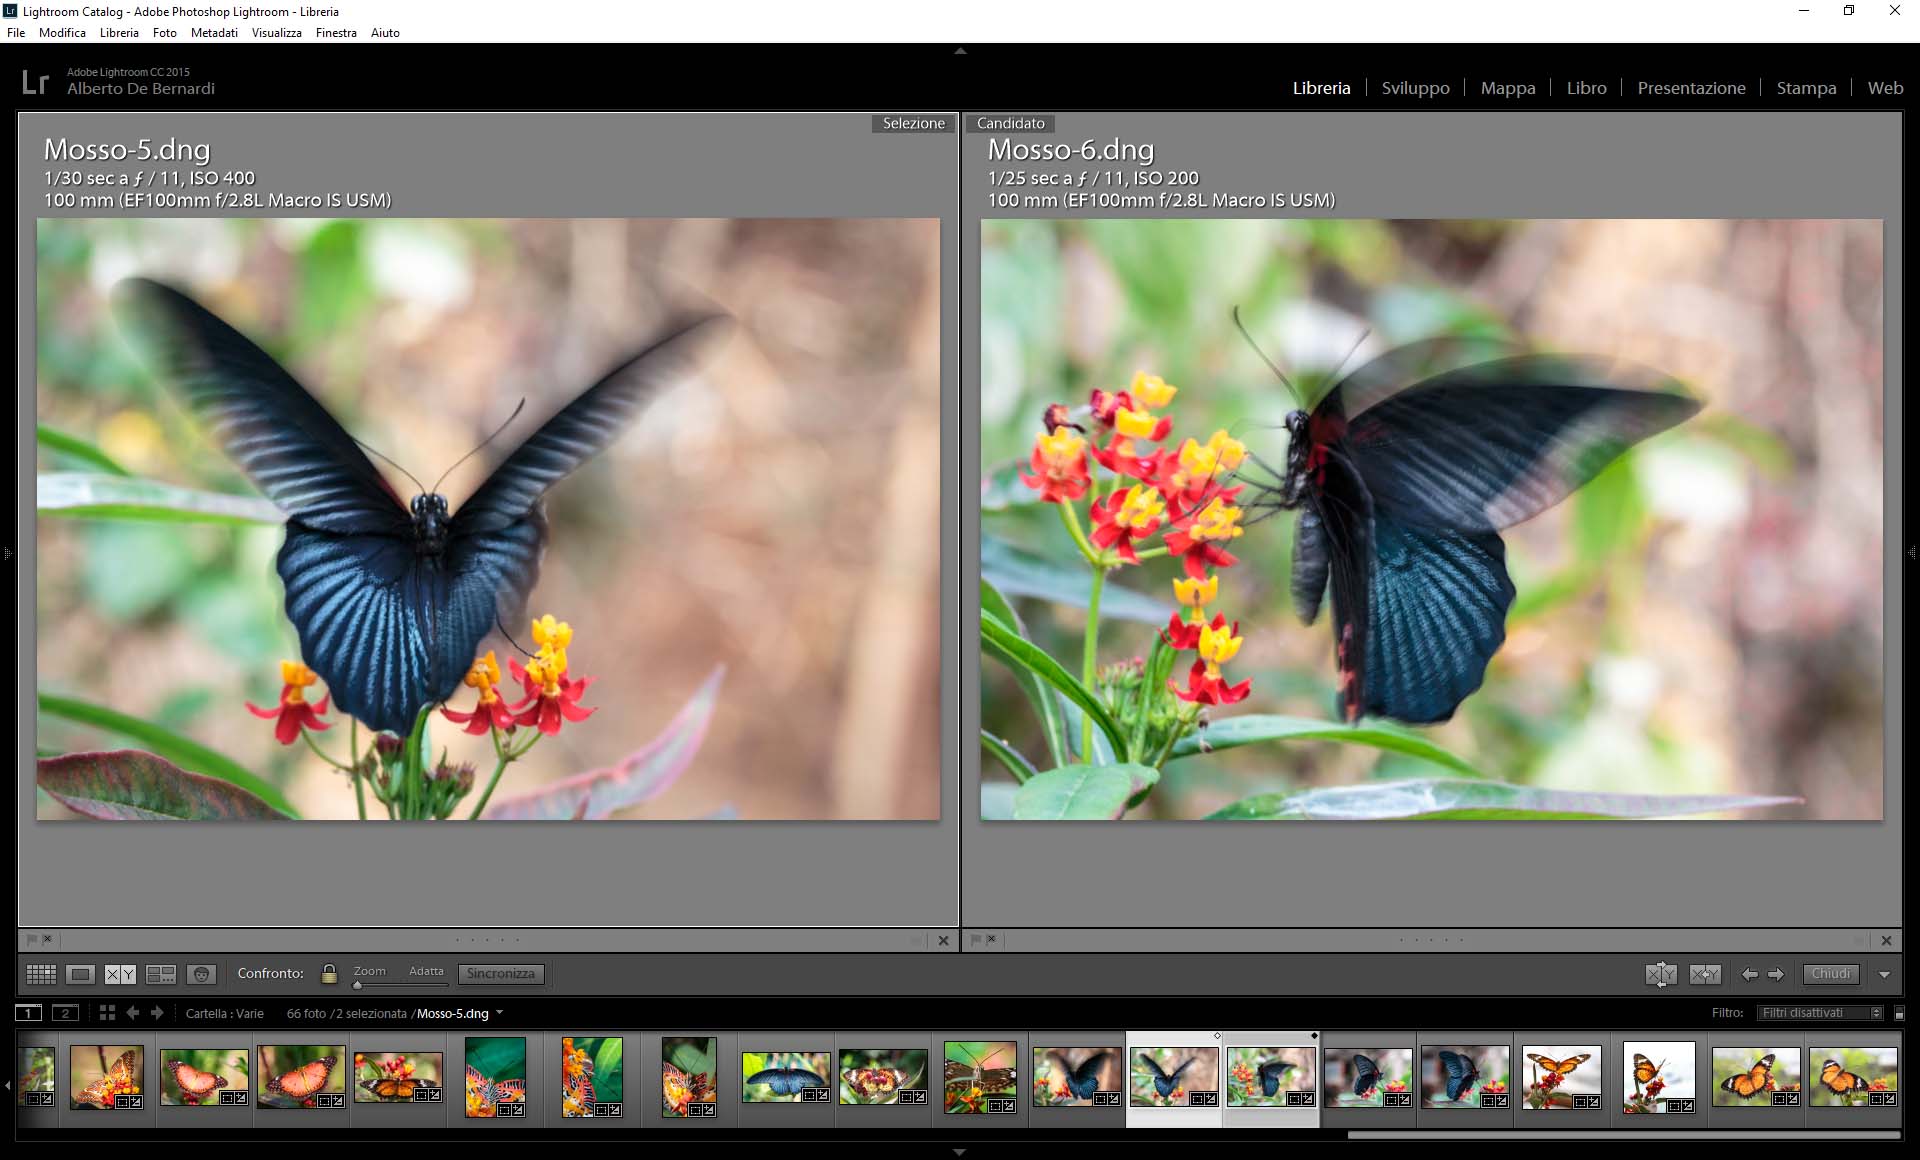Click the Chiudi button
Screen dimensions: 1920x1160
point(1831,974)
